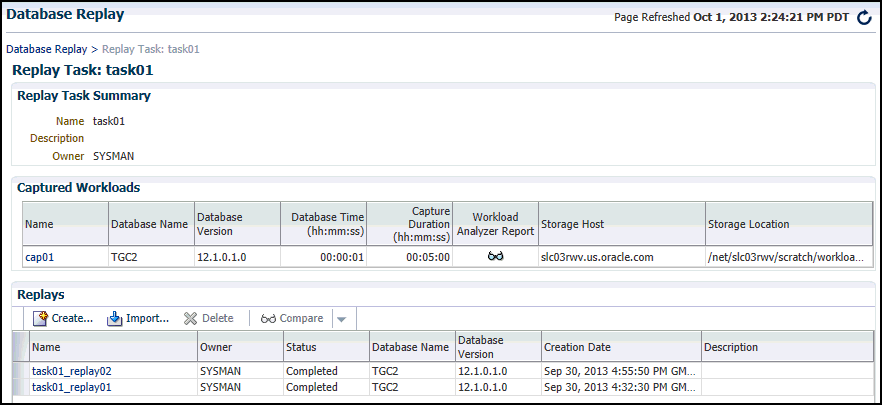This screenshot has width=882, height=405.
Task: Click the Storage Location column header
Action: click(x=750, y=224)
